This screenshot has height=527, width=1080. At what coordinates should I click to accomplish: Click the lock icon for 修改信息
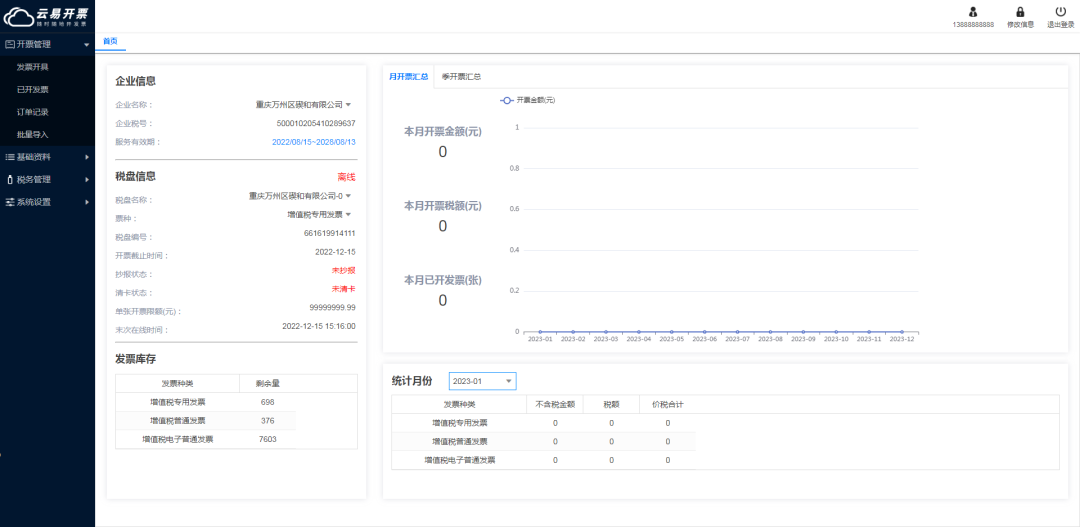tap(1020, 12)
